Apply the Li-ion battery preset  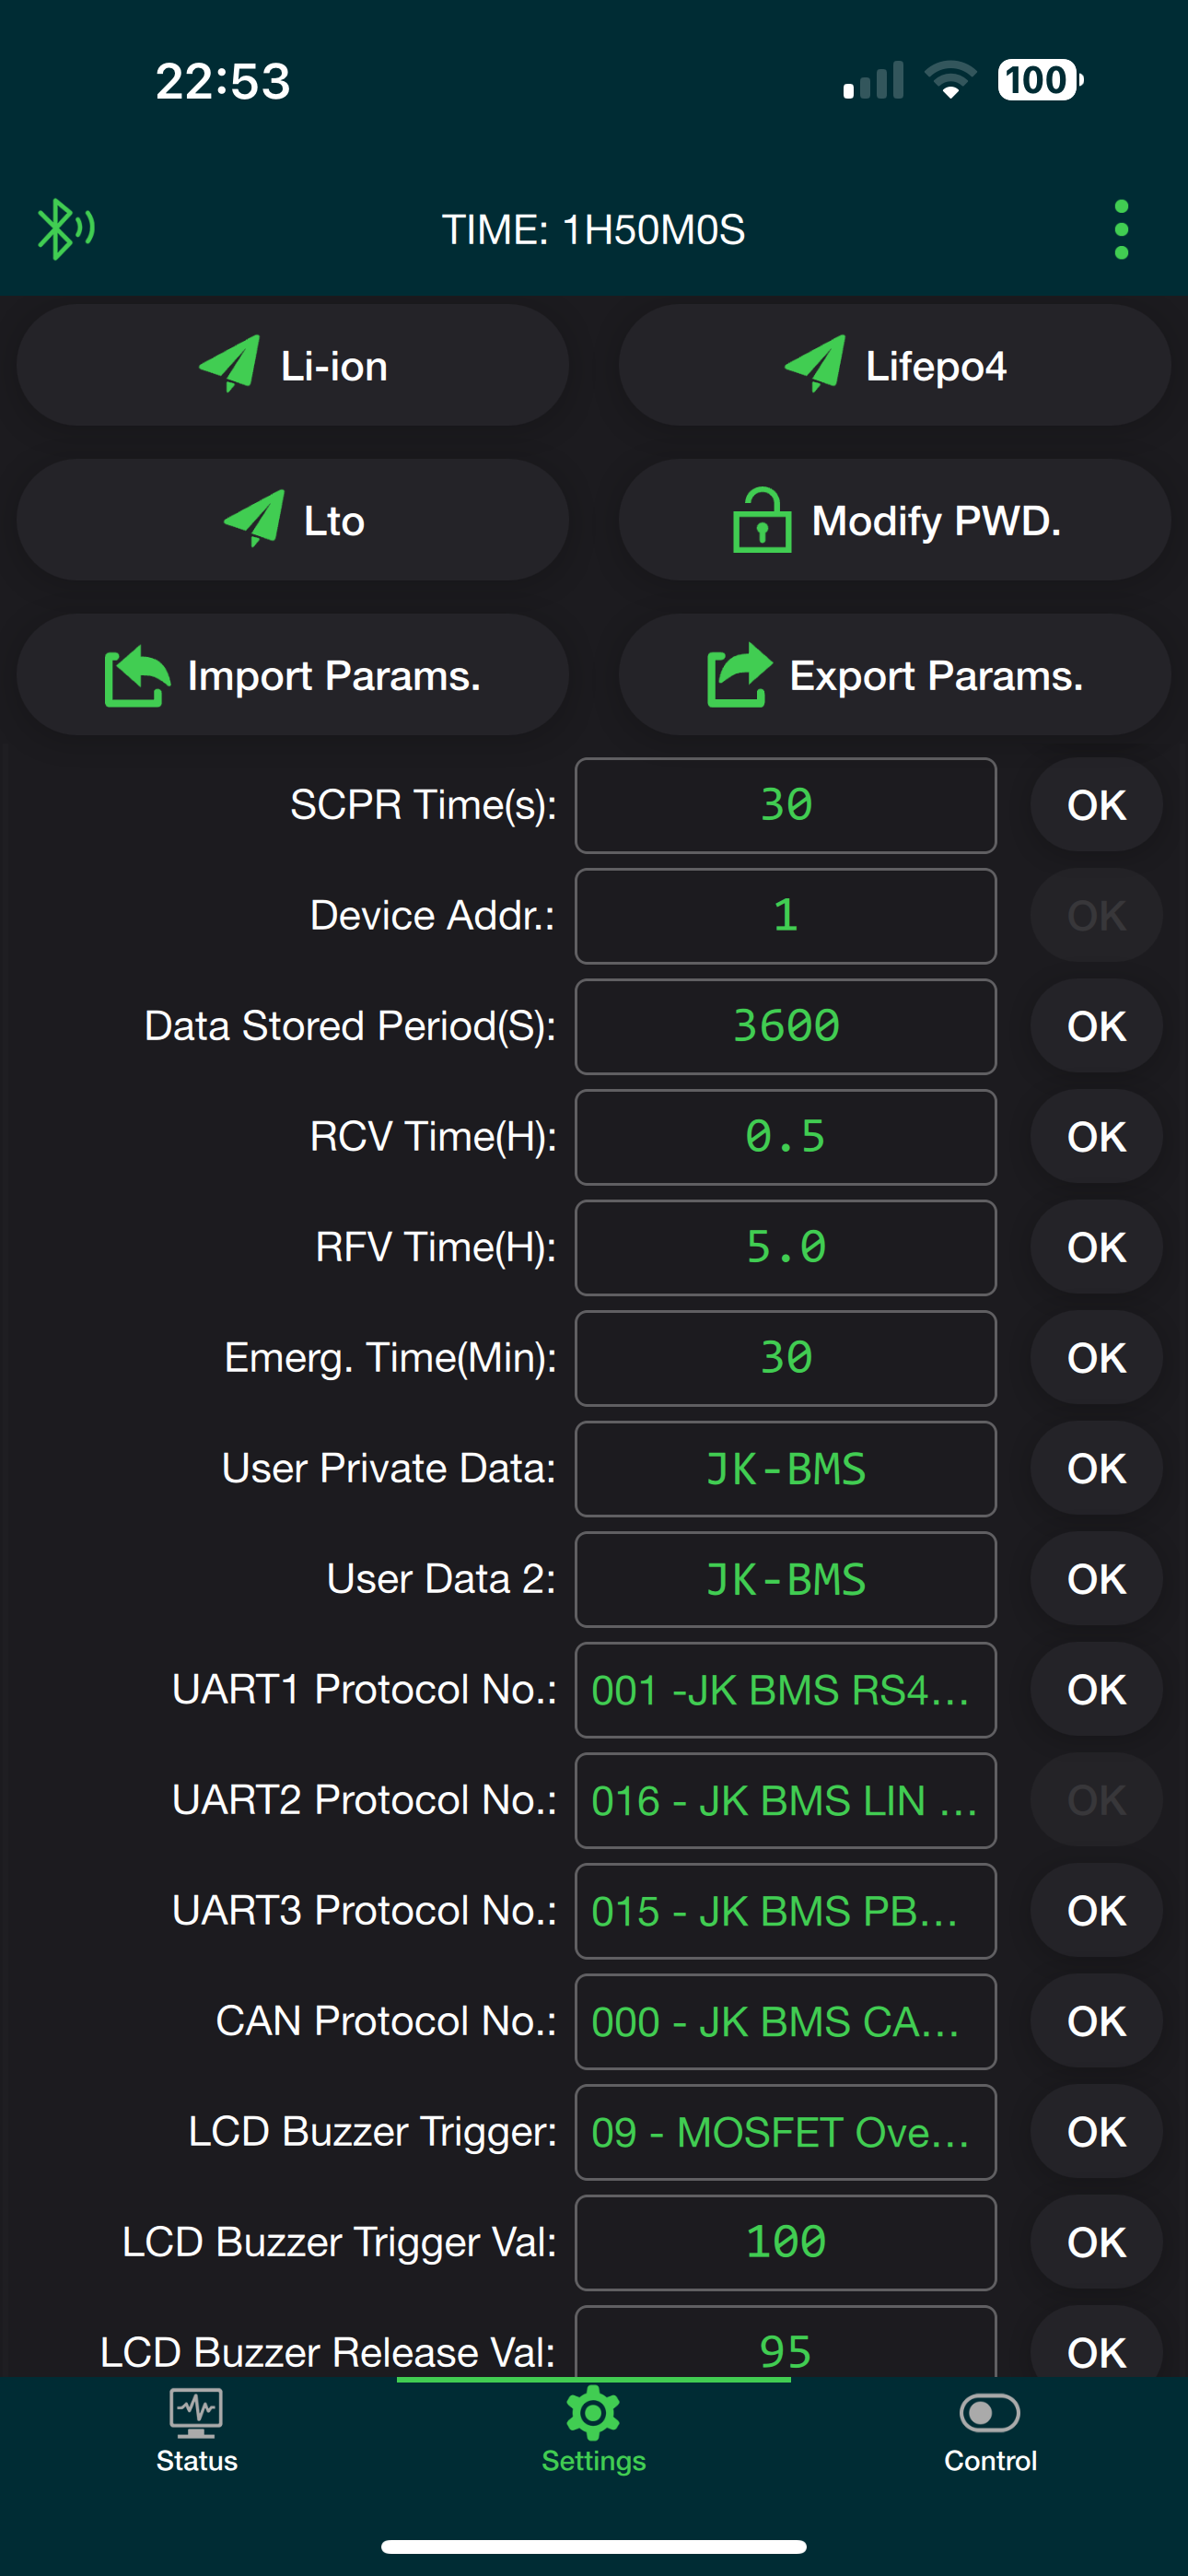pyautogui.click(x=293, y=366)
